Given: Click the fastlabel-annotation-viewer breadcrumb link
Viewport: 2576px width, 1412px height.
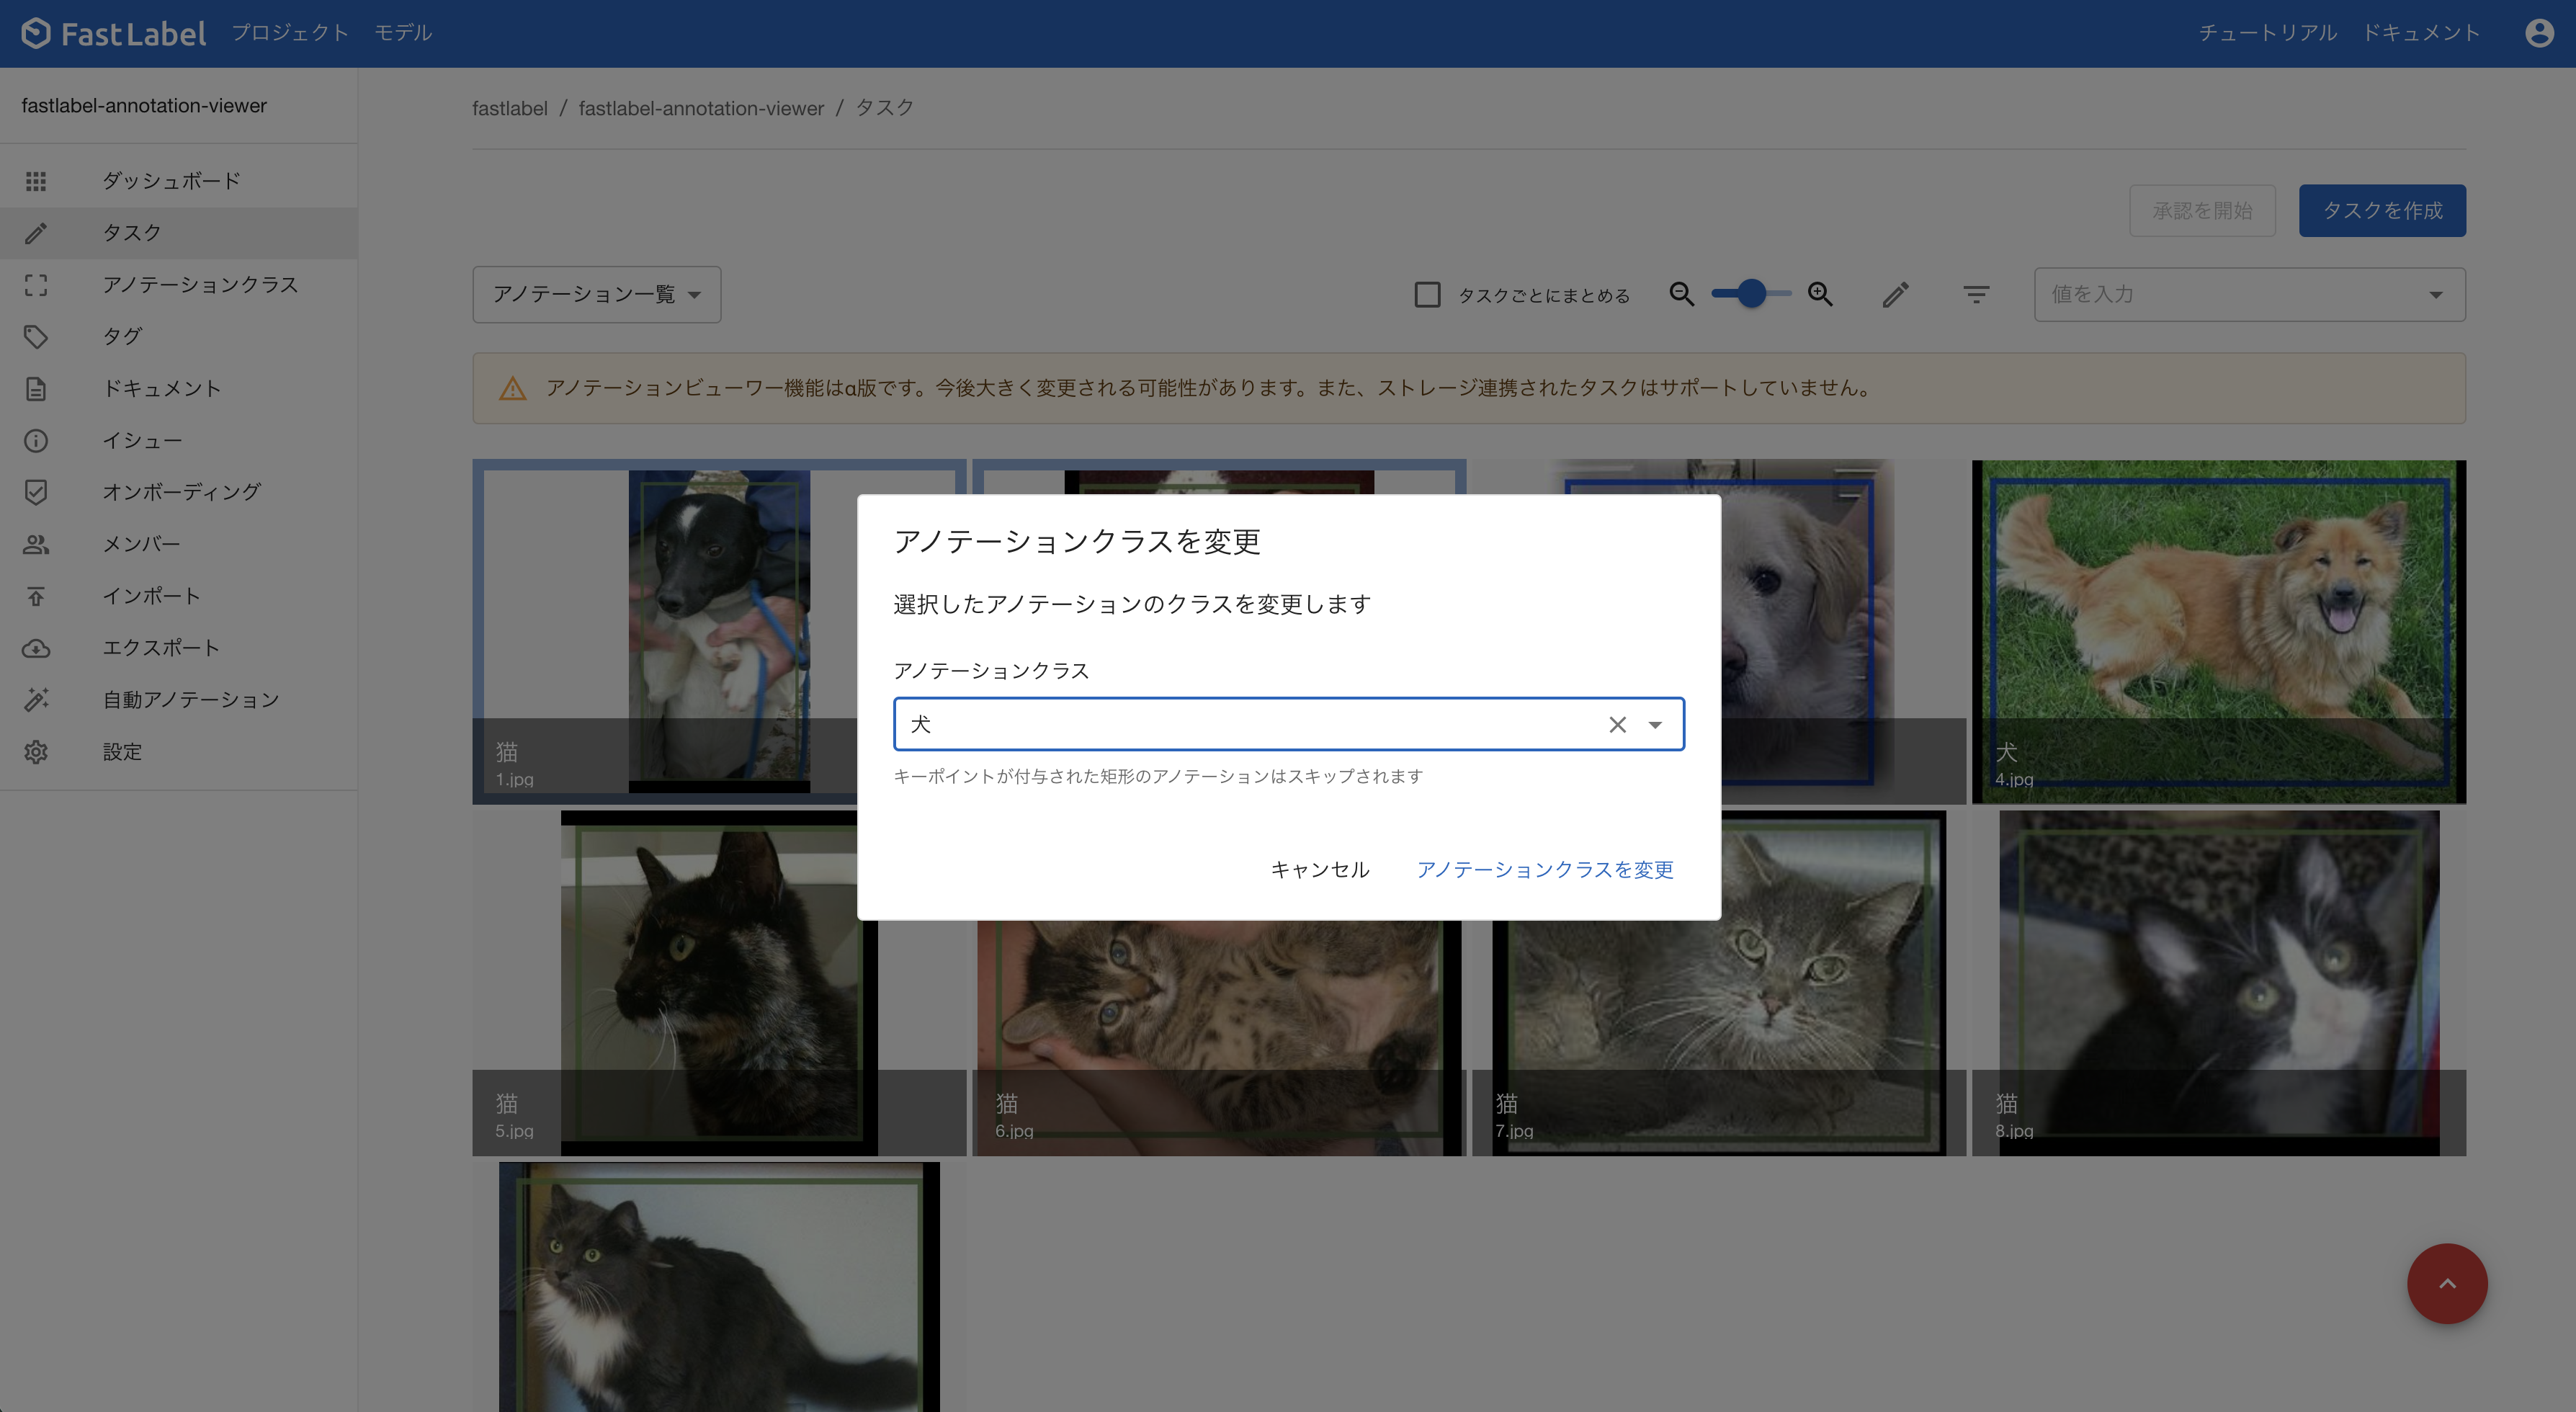Looking at the screenshot, I should [x=701, y=108].
